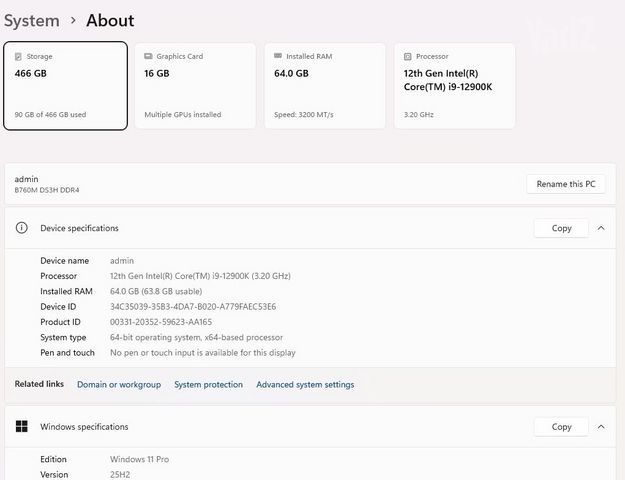Viewport: 625px width, 480px height.
Task: Copy the Windows specifications
Action: coord(561,427)
